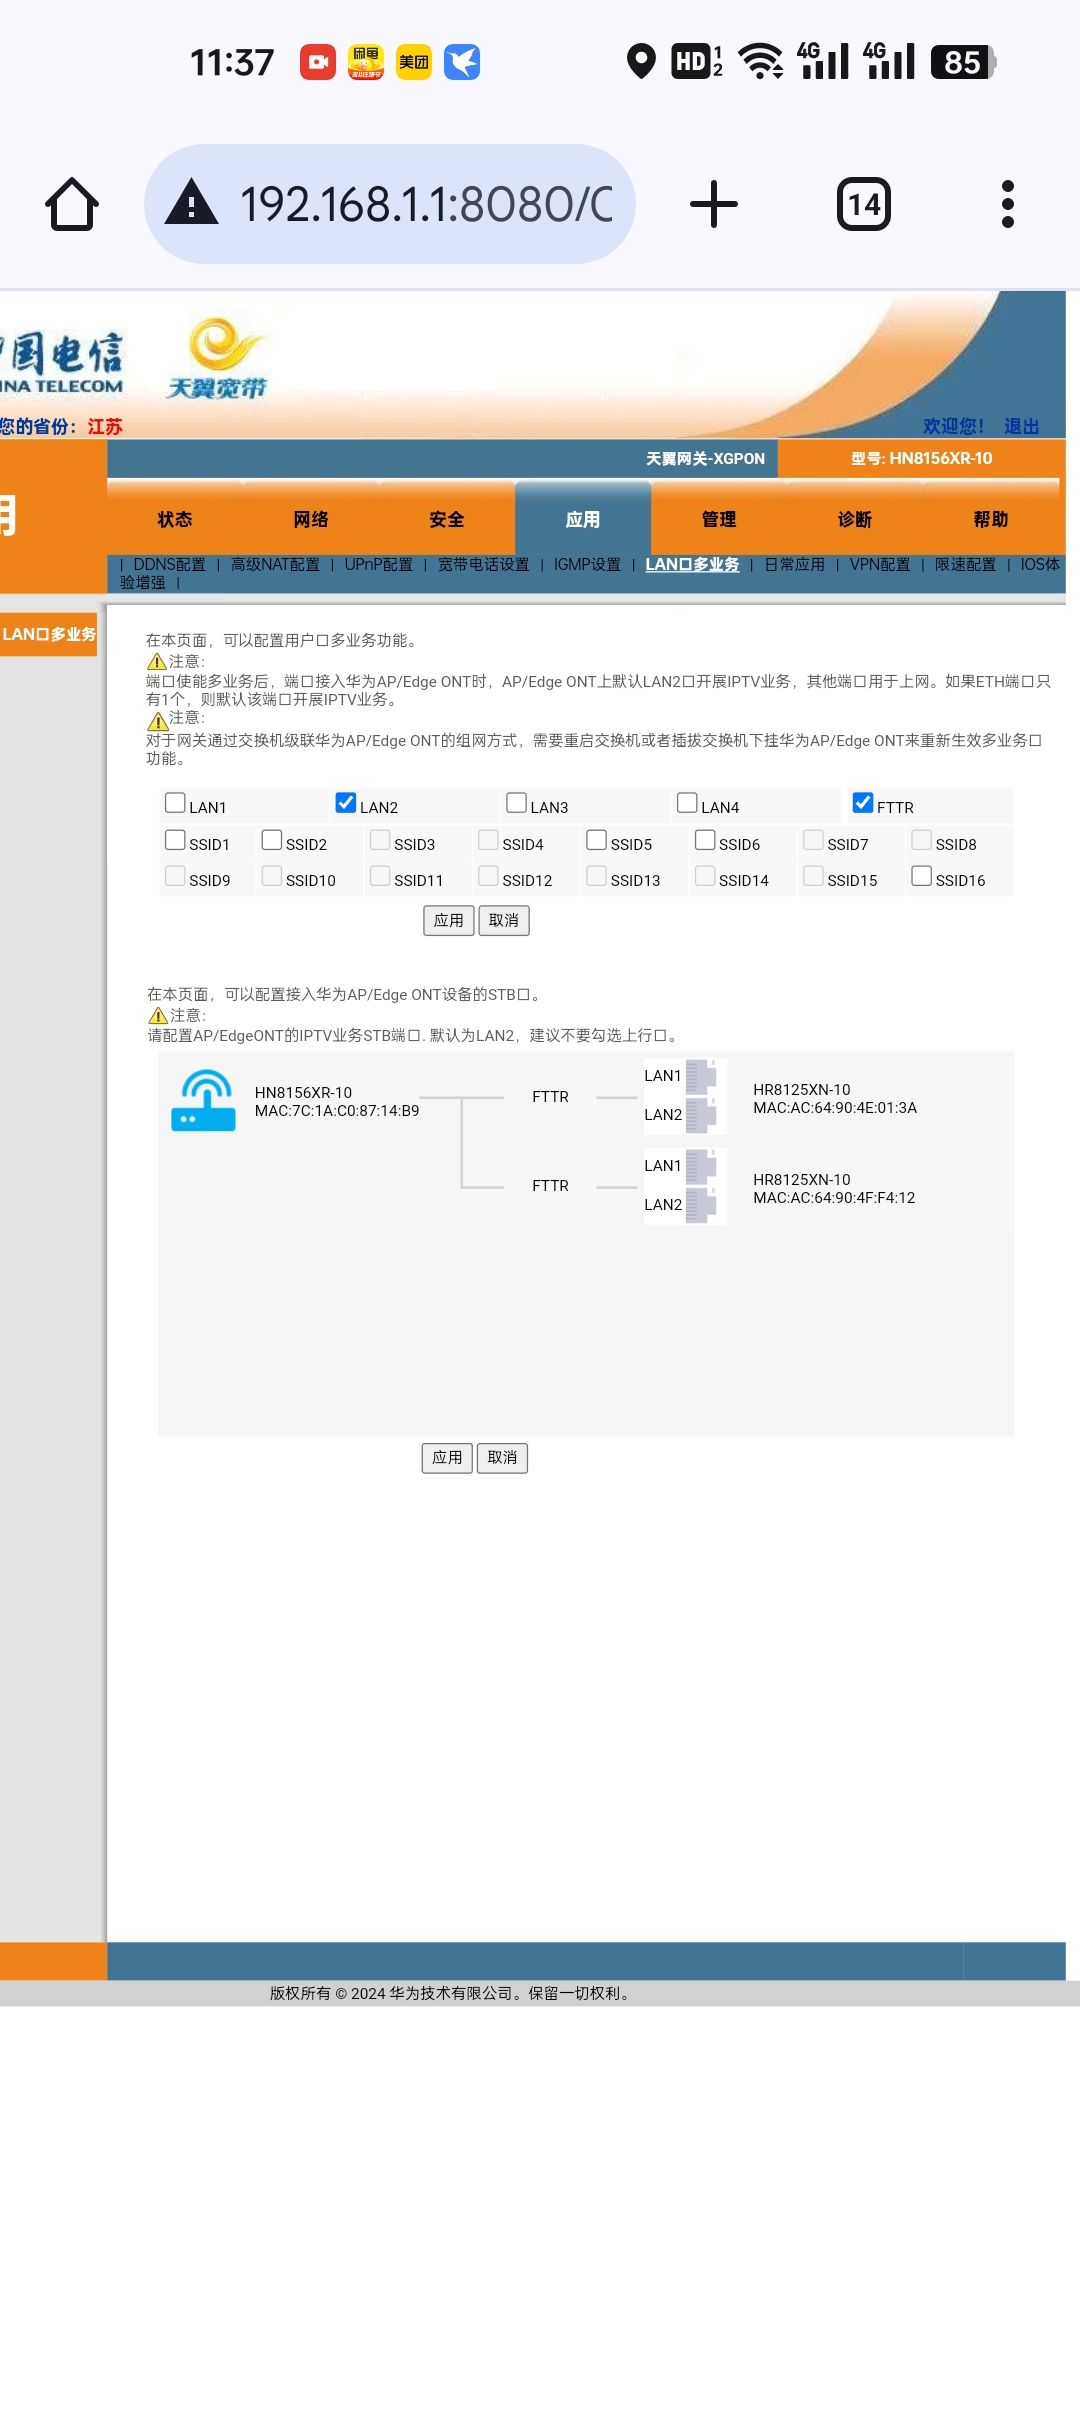
Task: Click the upper FTTR label in topology
Action: 550,1096
